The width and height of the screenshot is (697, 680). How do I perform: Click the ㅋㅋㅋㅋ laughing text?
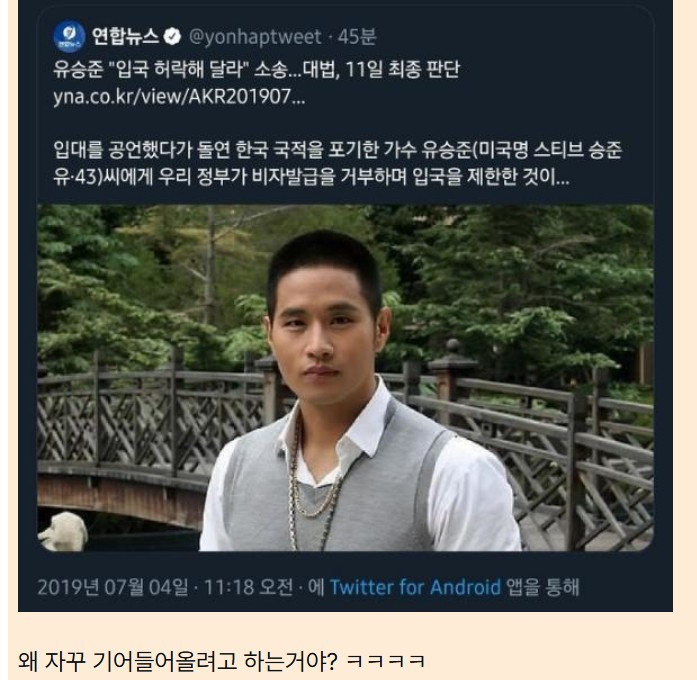click(385, 661)
